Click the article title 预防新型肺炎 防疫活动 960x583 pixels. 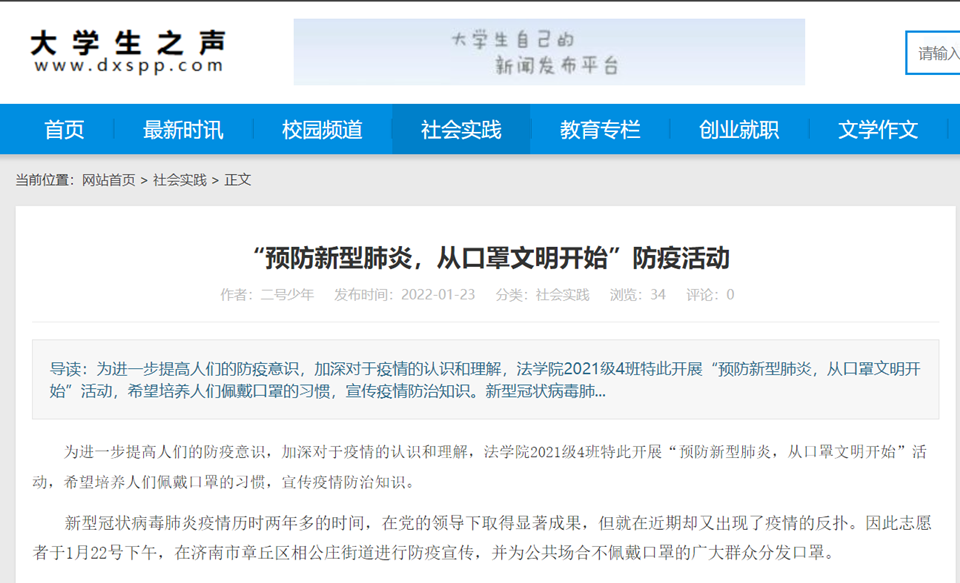[492, 258]
